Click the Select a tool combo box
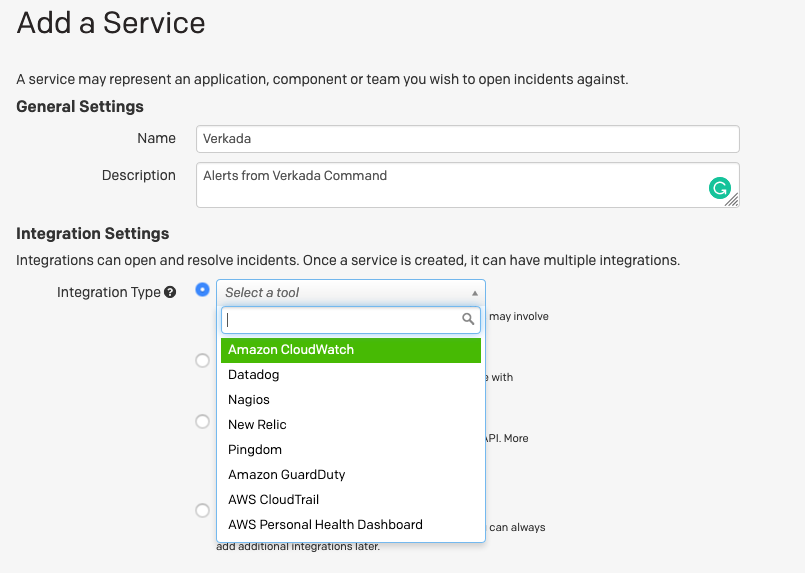 point(351,293)
